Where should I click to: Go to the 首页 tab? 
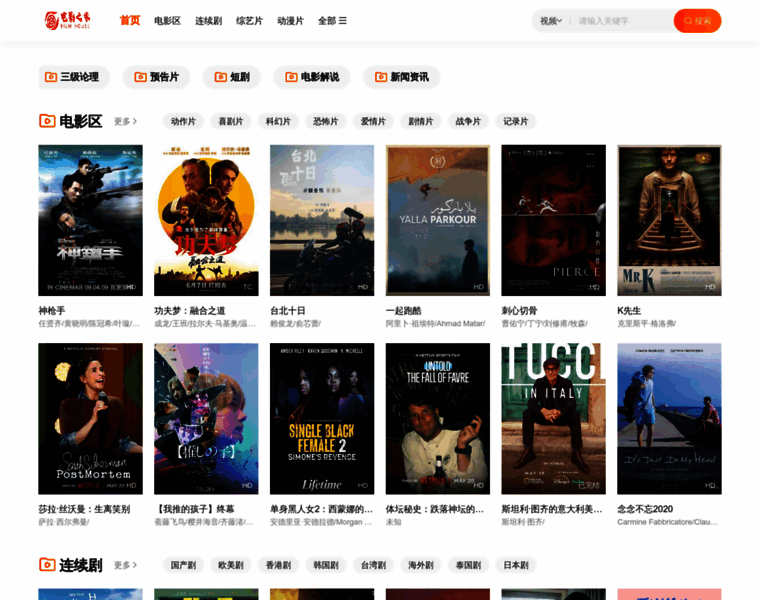130,20
